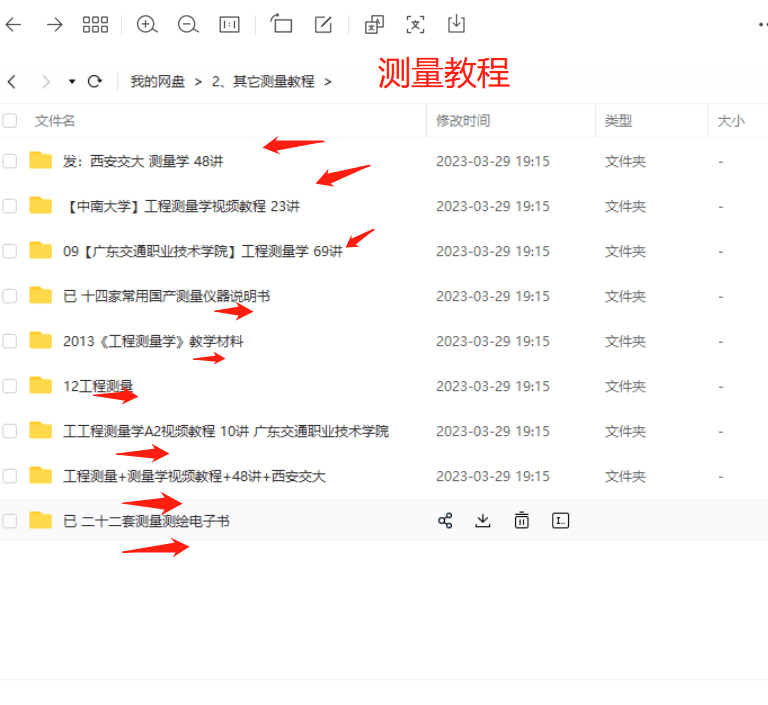Open folder 发：西安交大 测量学 48讲

[143, 161]
